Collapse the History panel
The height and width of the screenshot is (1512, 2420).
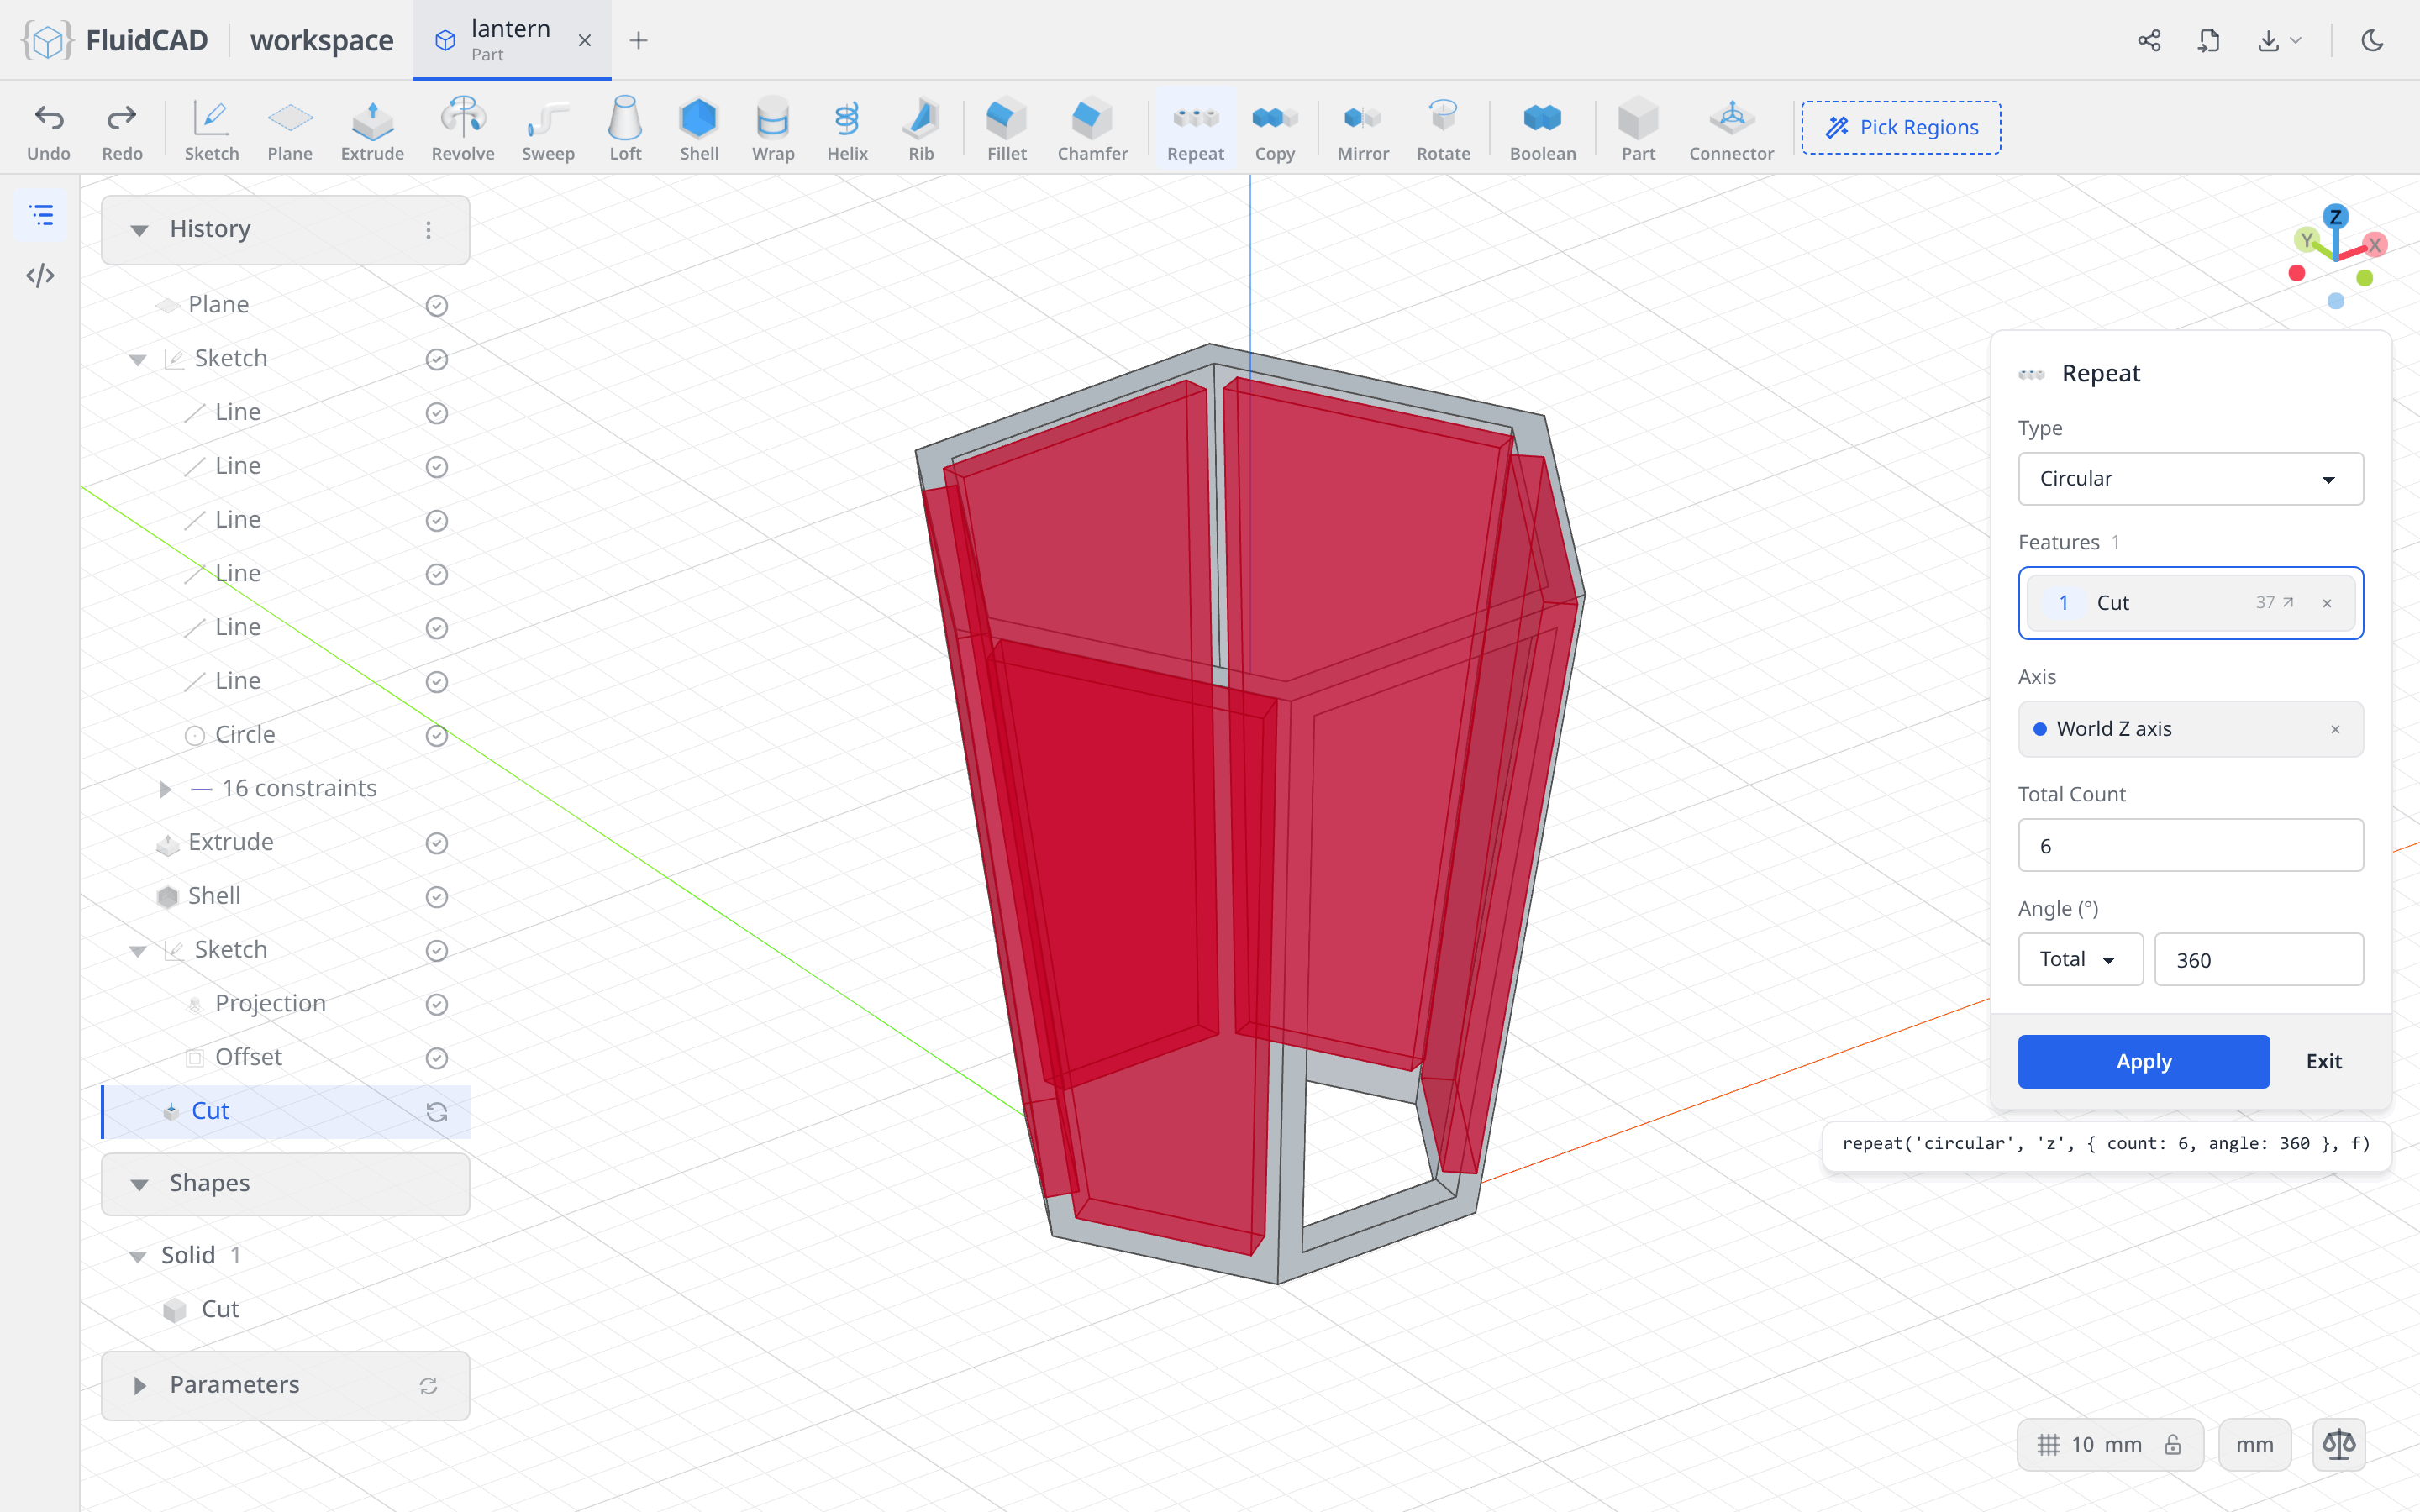coord(139,230)
